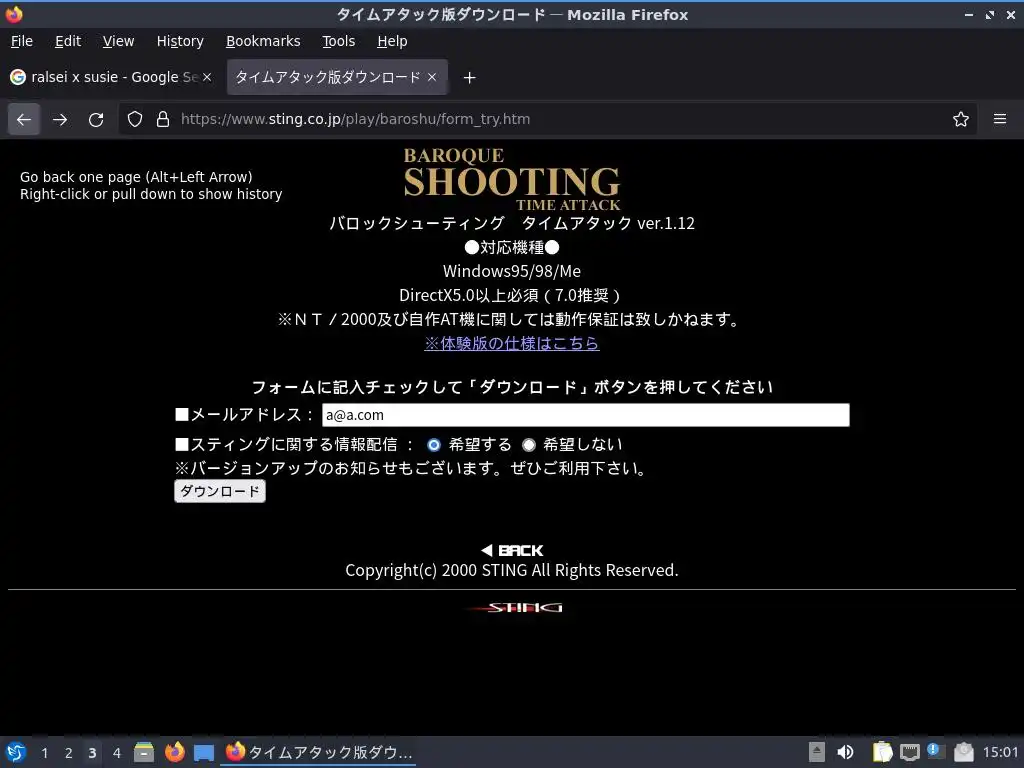
Task: Click the update notification tray icon
Action: pyautogui.click(x=936, y=751)
